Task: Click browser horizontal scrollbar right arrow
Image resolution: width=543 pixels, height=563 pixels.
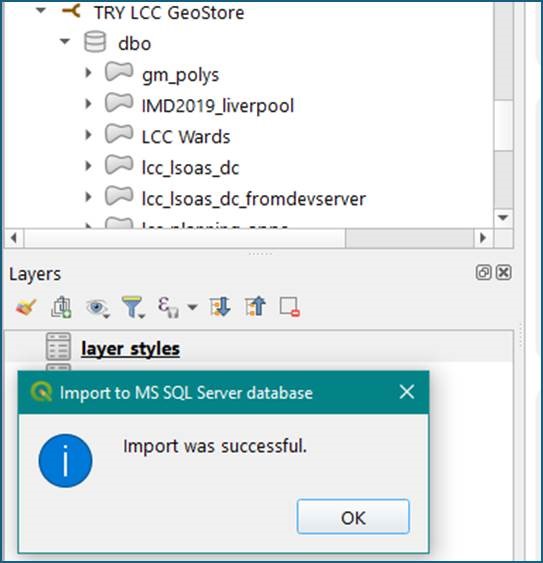Action: (483, 238)
